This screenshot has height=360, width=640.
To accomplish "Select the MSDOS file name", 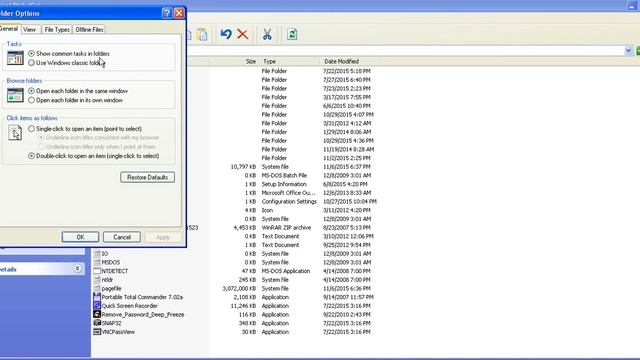I will [111, 262].
